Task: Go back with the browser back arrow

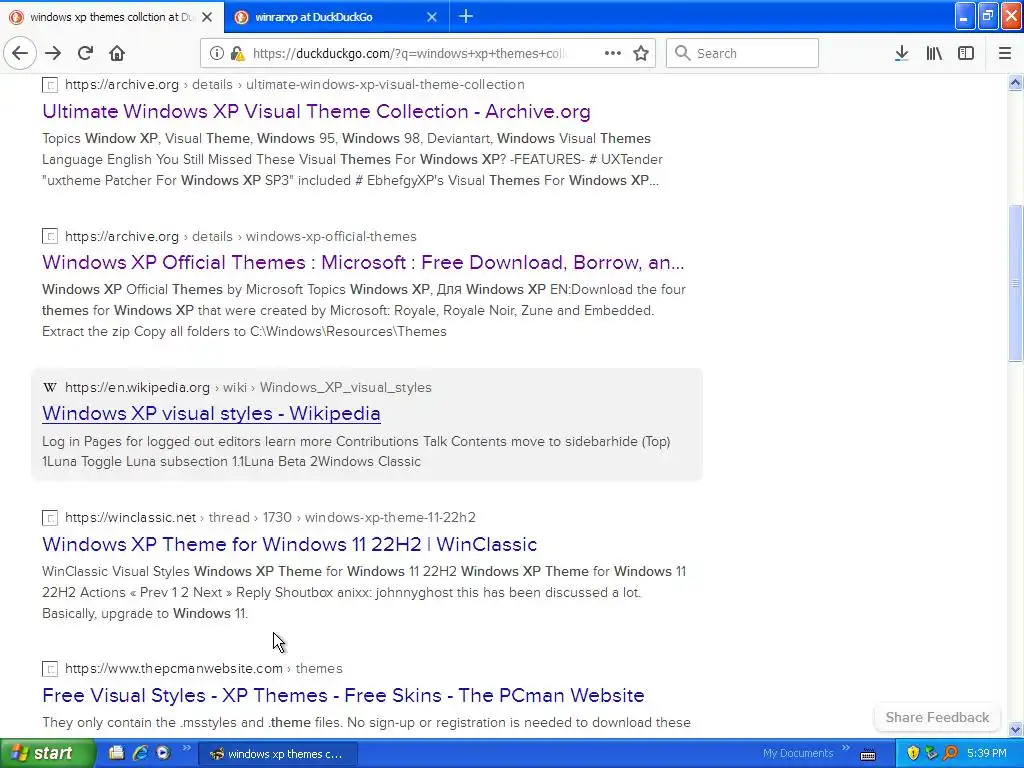Action: [x=20, y=54]
